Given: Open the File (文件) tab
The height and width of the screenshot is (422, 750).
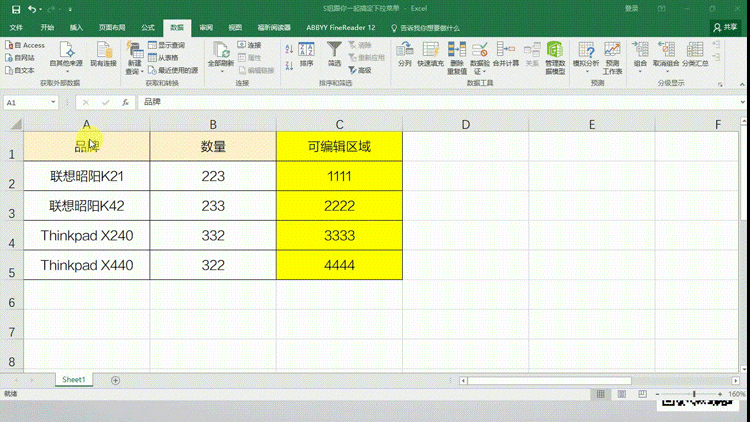Looking at the screenshot, I should tap(16, 28).
